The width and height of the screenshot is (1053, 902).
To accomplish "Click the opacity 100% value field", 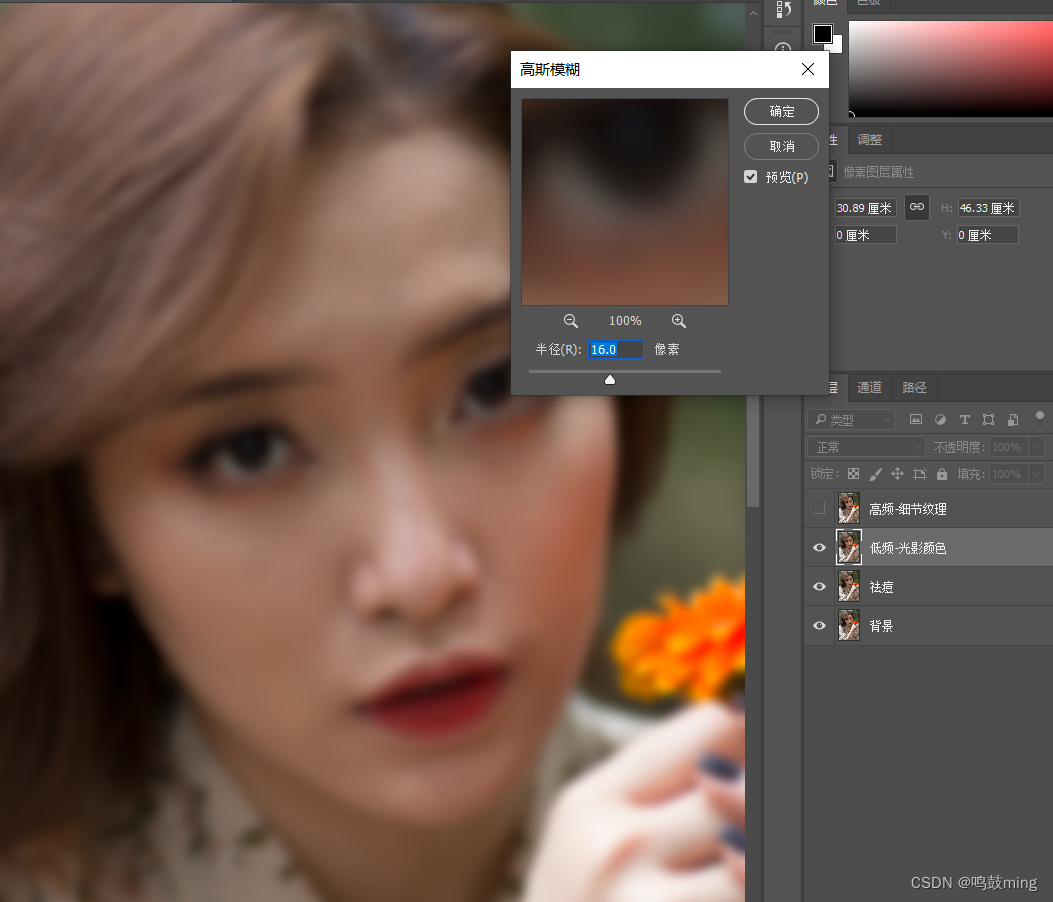I will tap(1009, 447).
